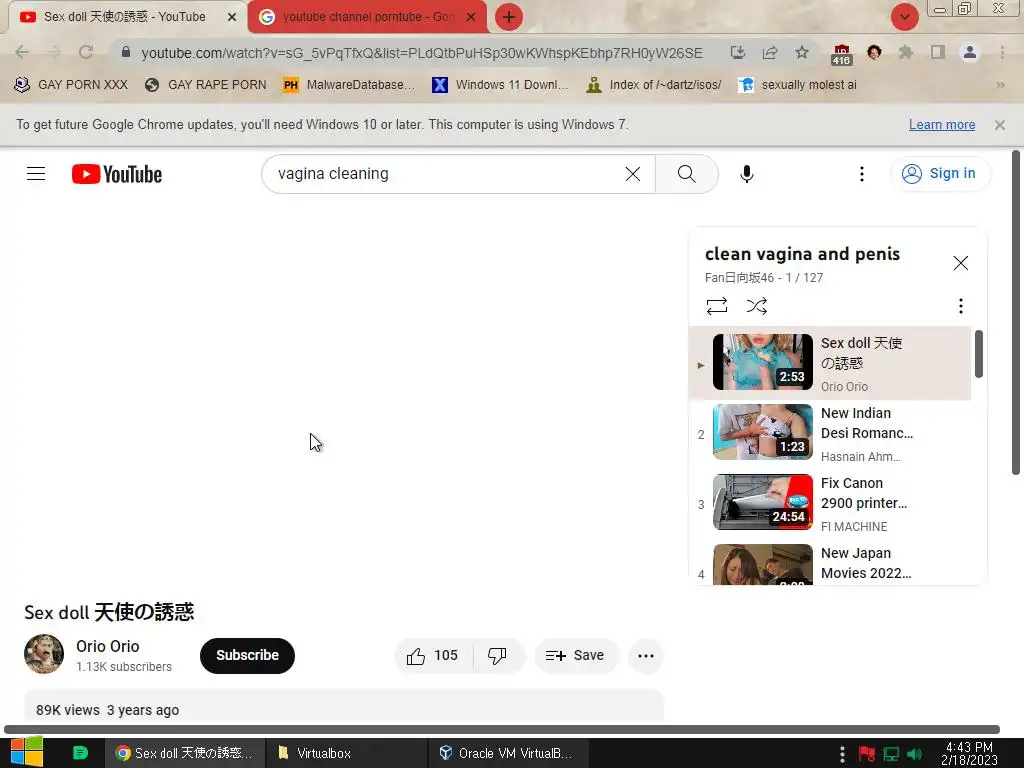Reload the current page
The height and width of the screenshot is (768, 1024).
point(86,52)
